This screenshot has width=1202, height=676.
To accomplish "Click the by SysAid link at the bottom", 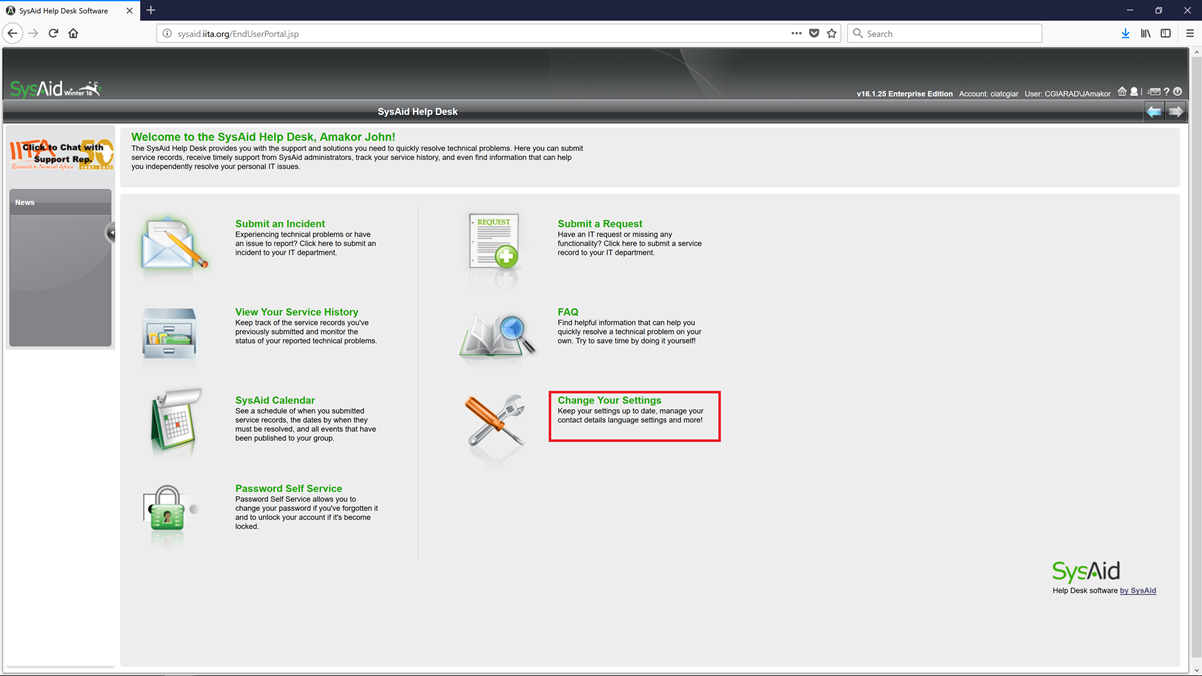I will pyautogui.click(x=1139, y=590).
